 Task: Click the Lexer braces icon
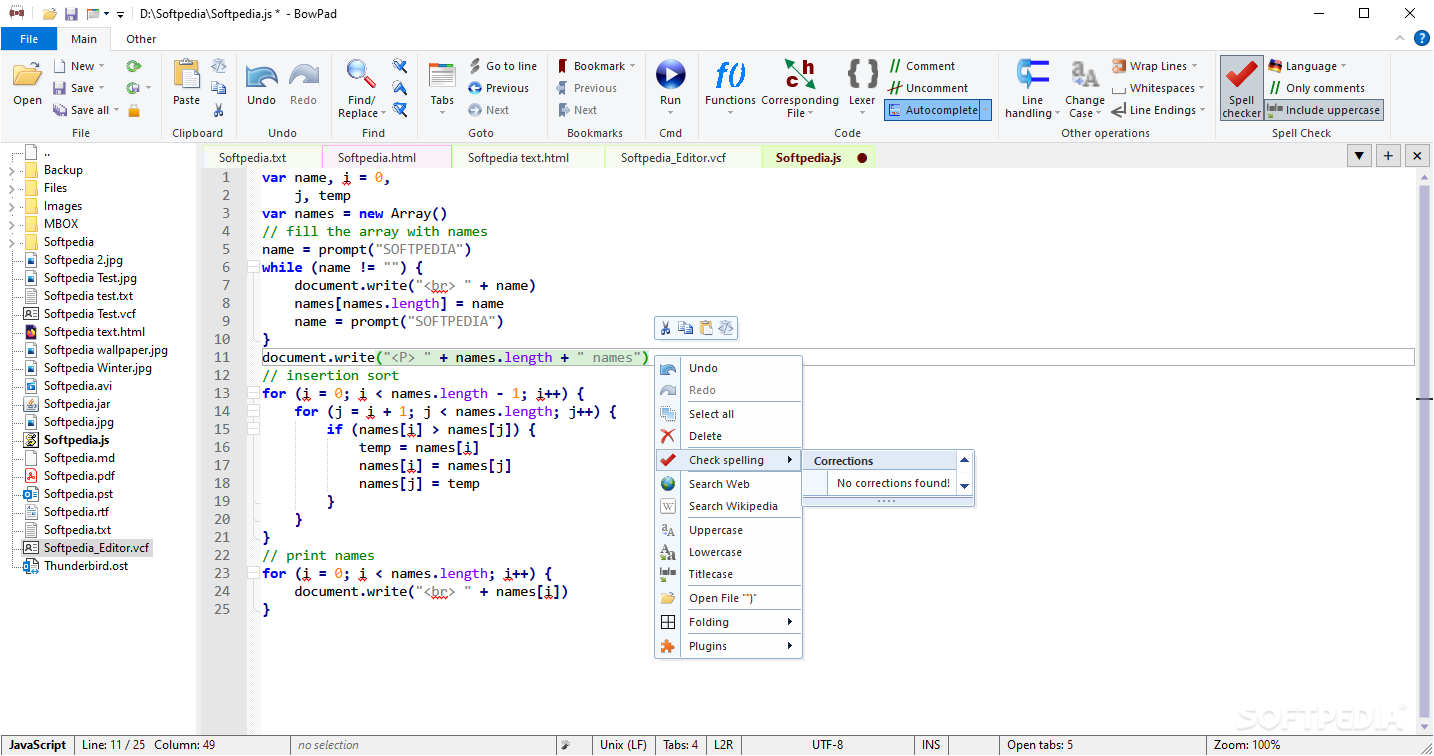coord(862,75)
